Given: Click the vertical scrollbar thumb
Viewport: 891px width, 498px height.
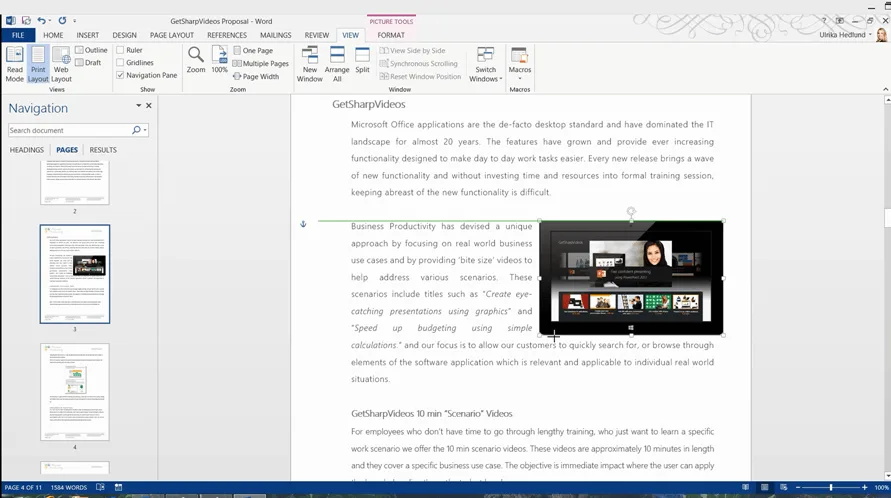Looking at the screenshot, I should [887, 218].
